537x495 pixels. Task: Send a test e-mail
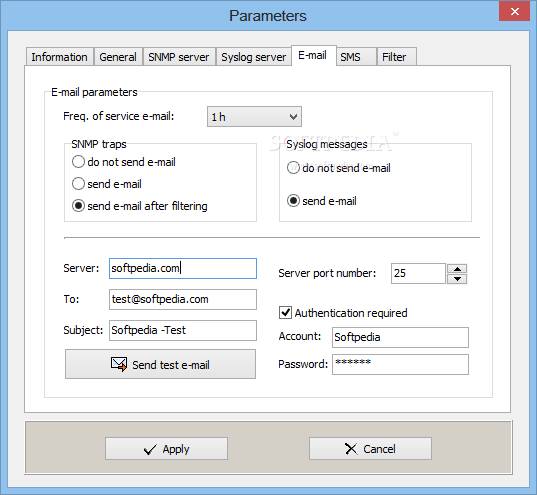(x=160, y=364)
